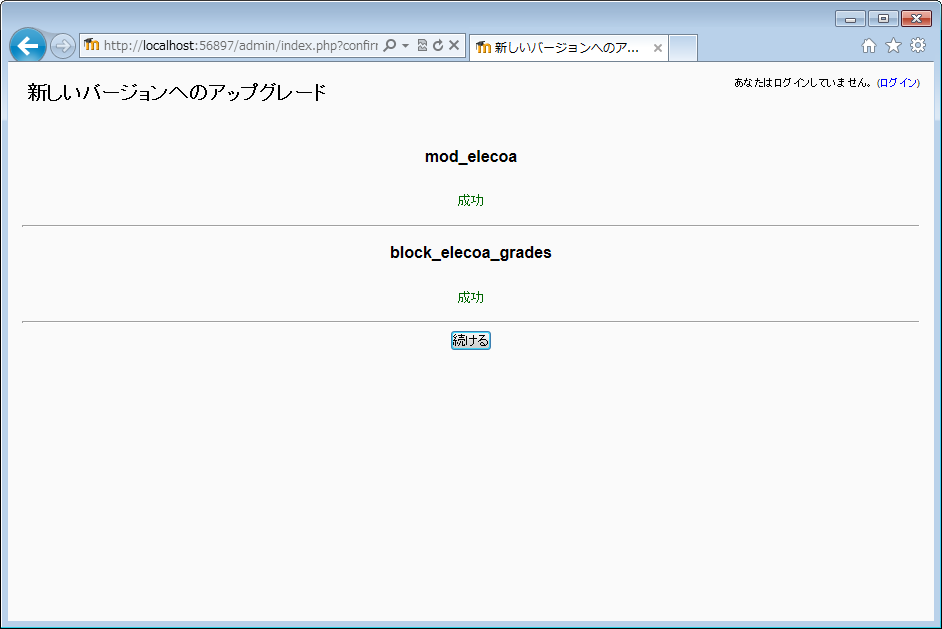Screen dimensions: 942x629
Task: Click the localhost URL address field
Action: coord(240,46)
